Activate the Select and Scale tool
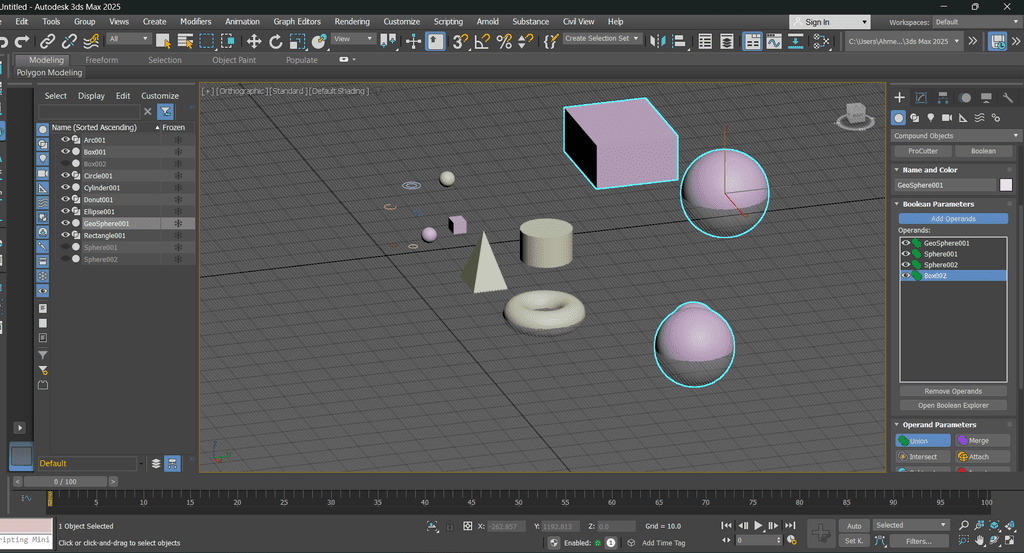 click(297, 42)
